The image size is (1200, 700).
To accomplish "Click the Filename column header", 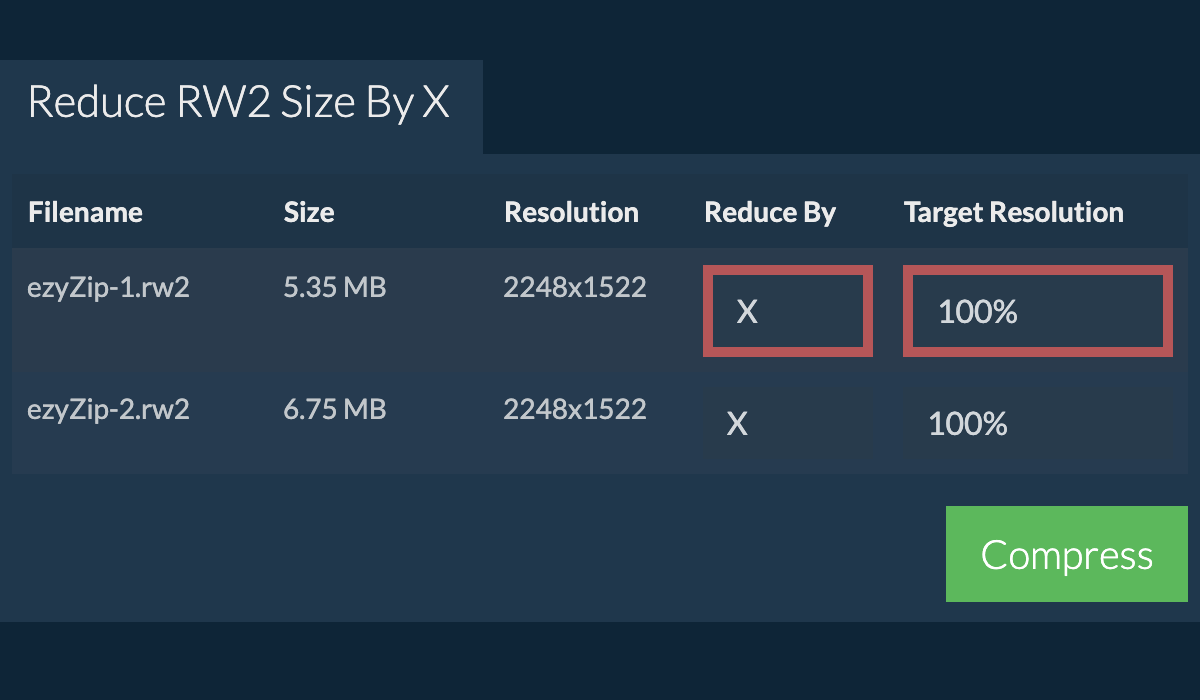I will pyautogui.click(x=84, y=212).
